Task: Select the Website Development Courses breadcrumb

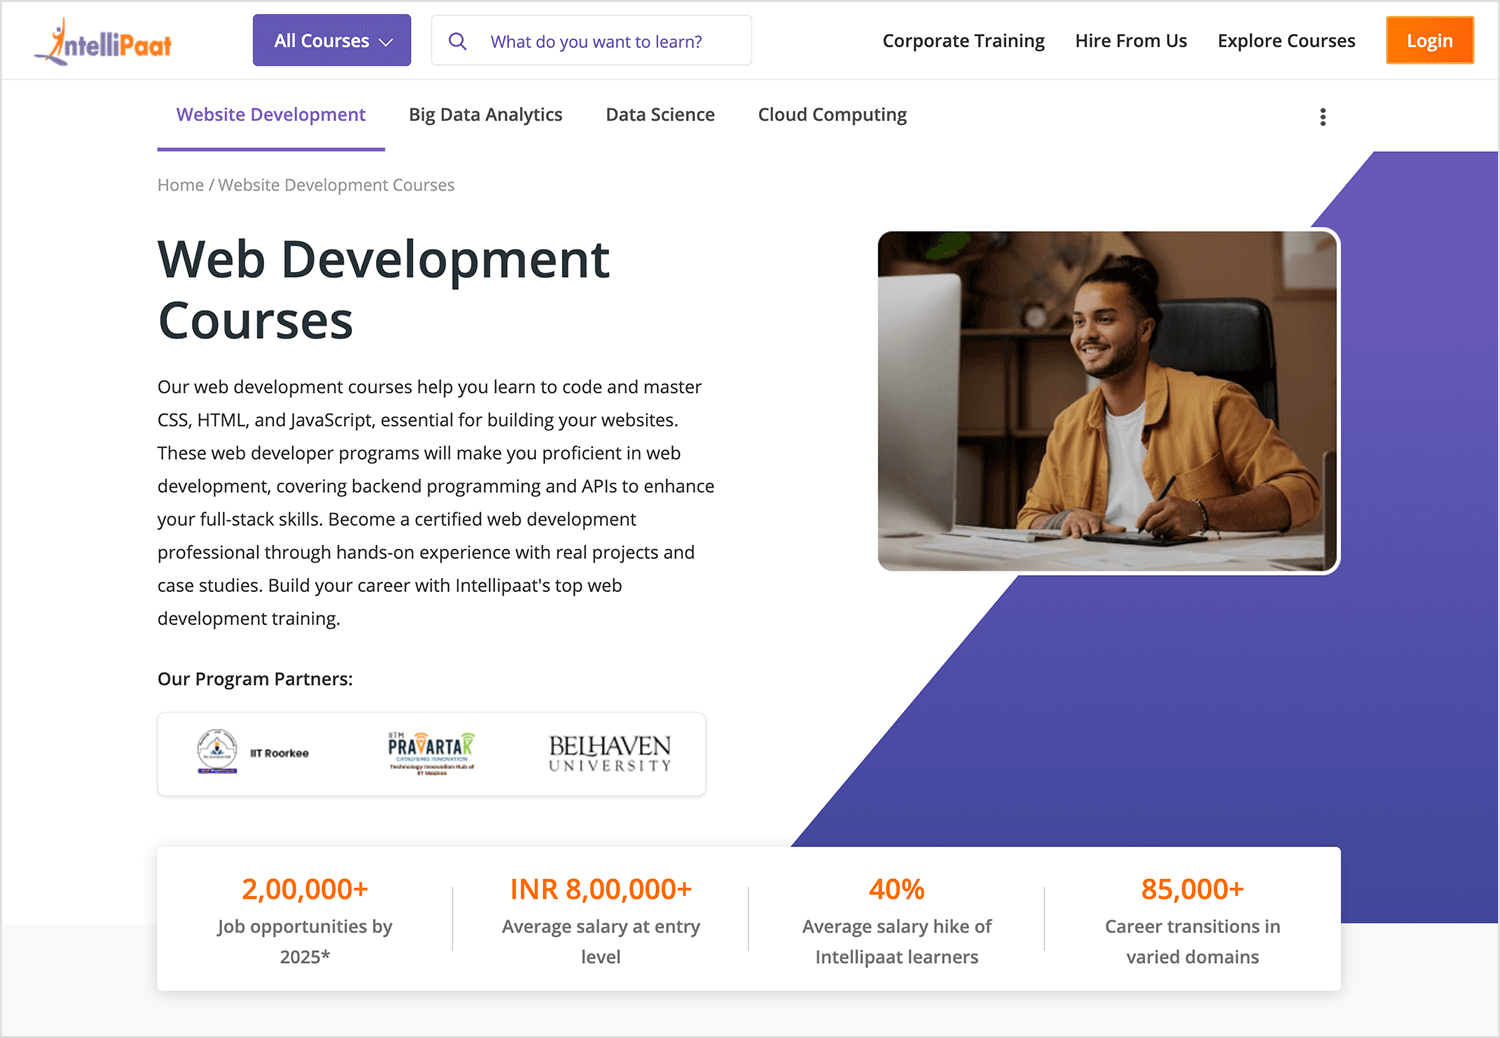Action: pos(336,185)
